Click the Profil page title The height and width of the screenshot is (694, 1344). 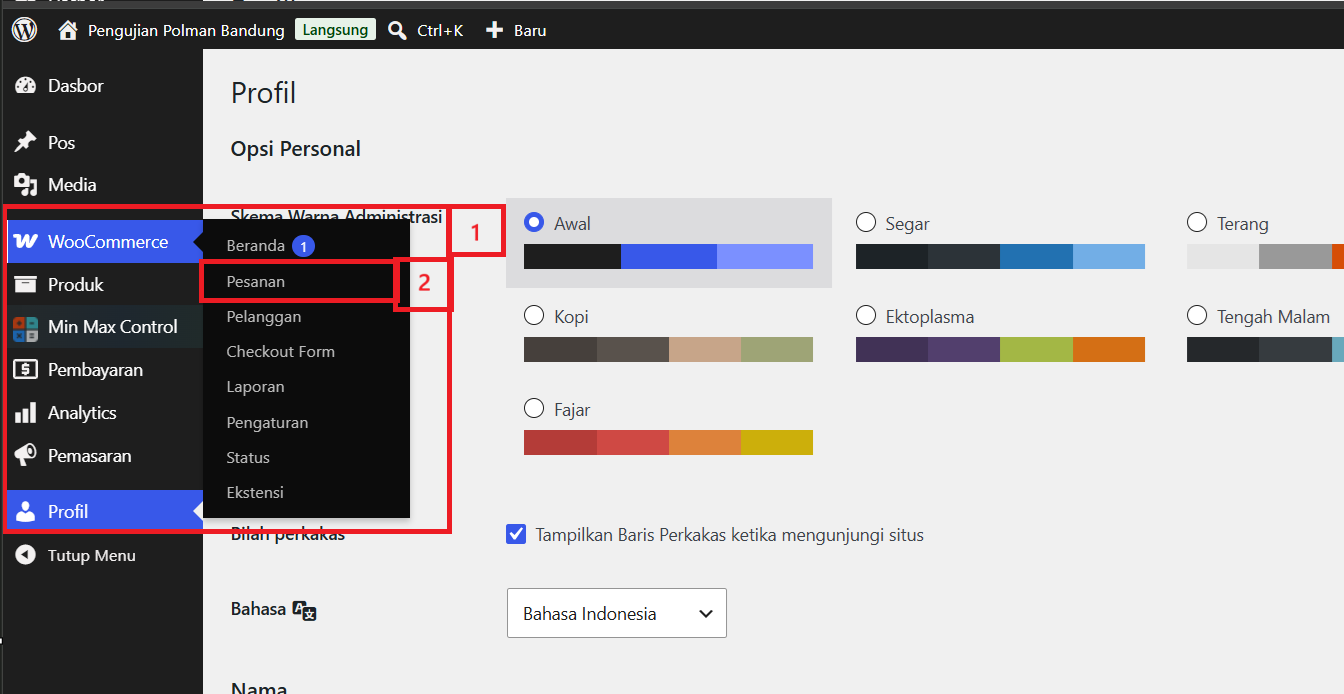[264, 93]
